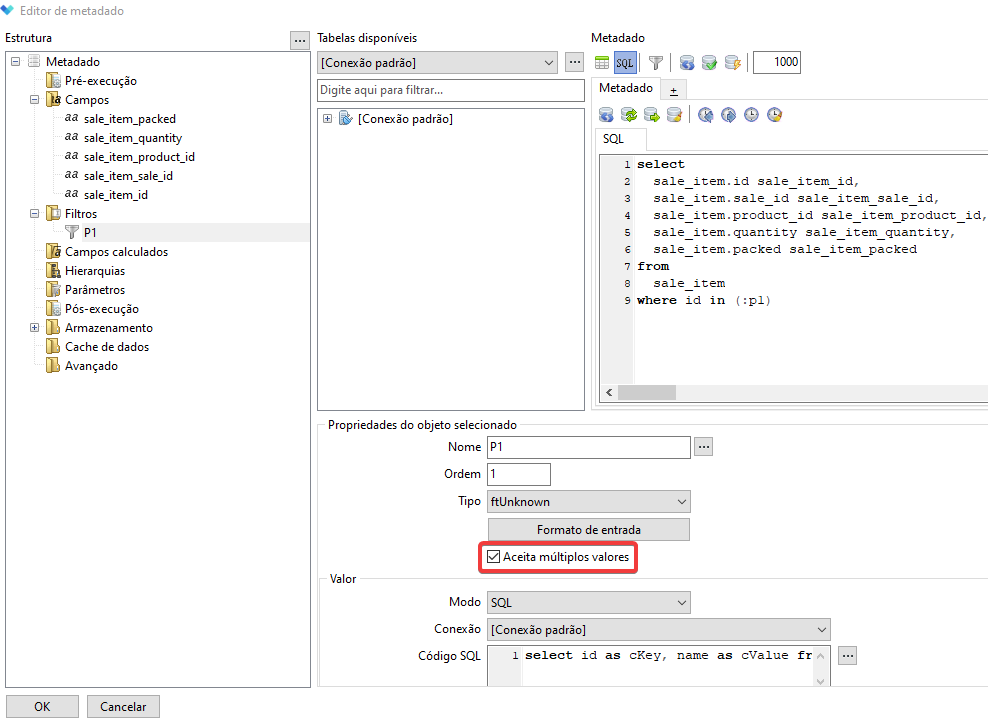Click the database with green checkmark icon
Screen dimensions: 988x722
coord(709,63)
